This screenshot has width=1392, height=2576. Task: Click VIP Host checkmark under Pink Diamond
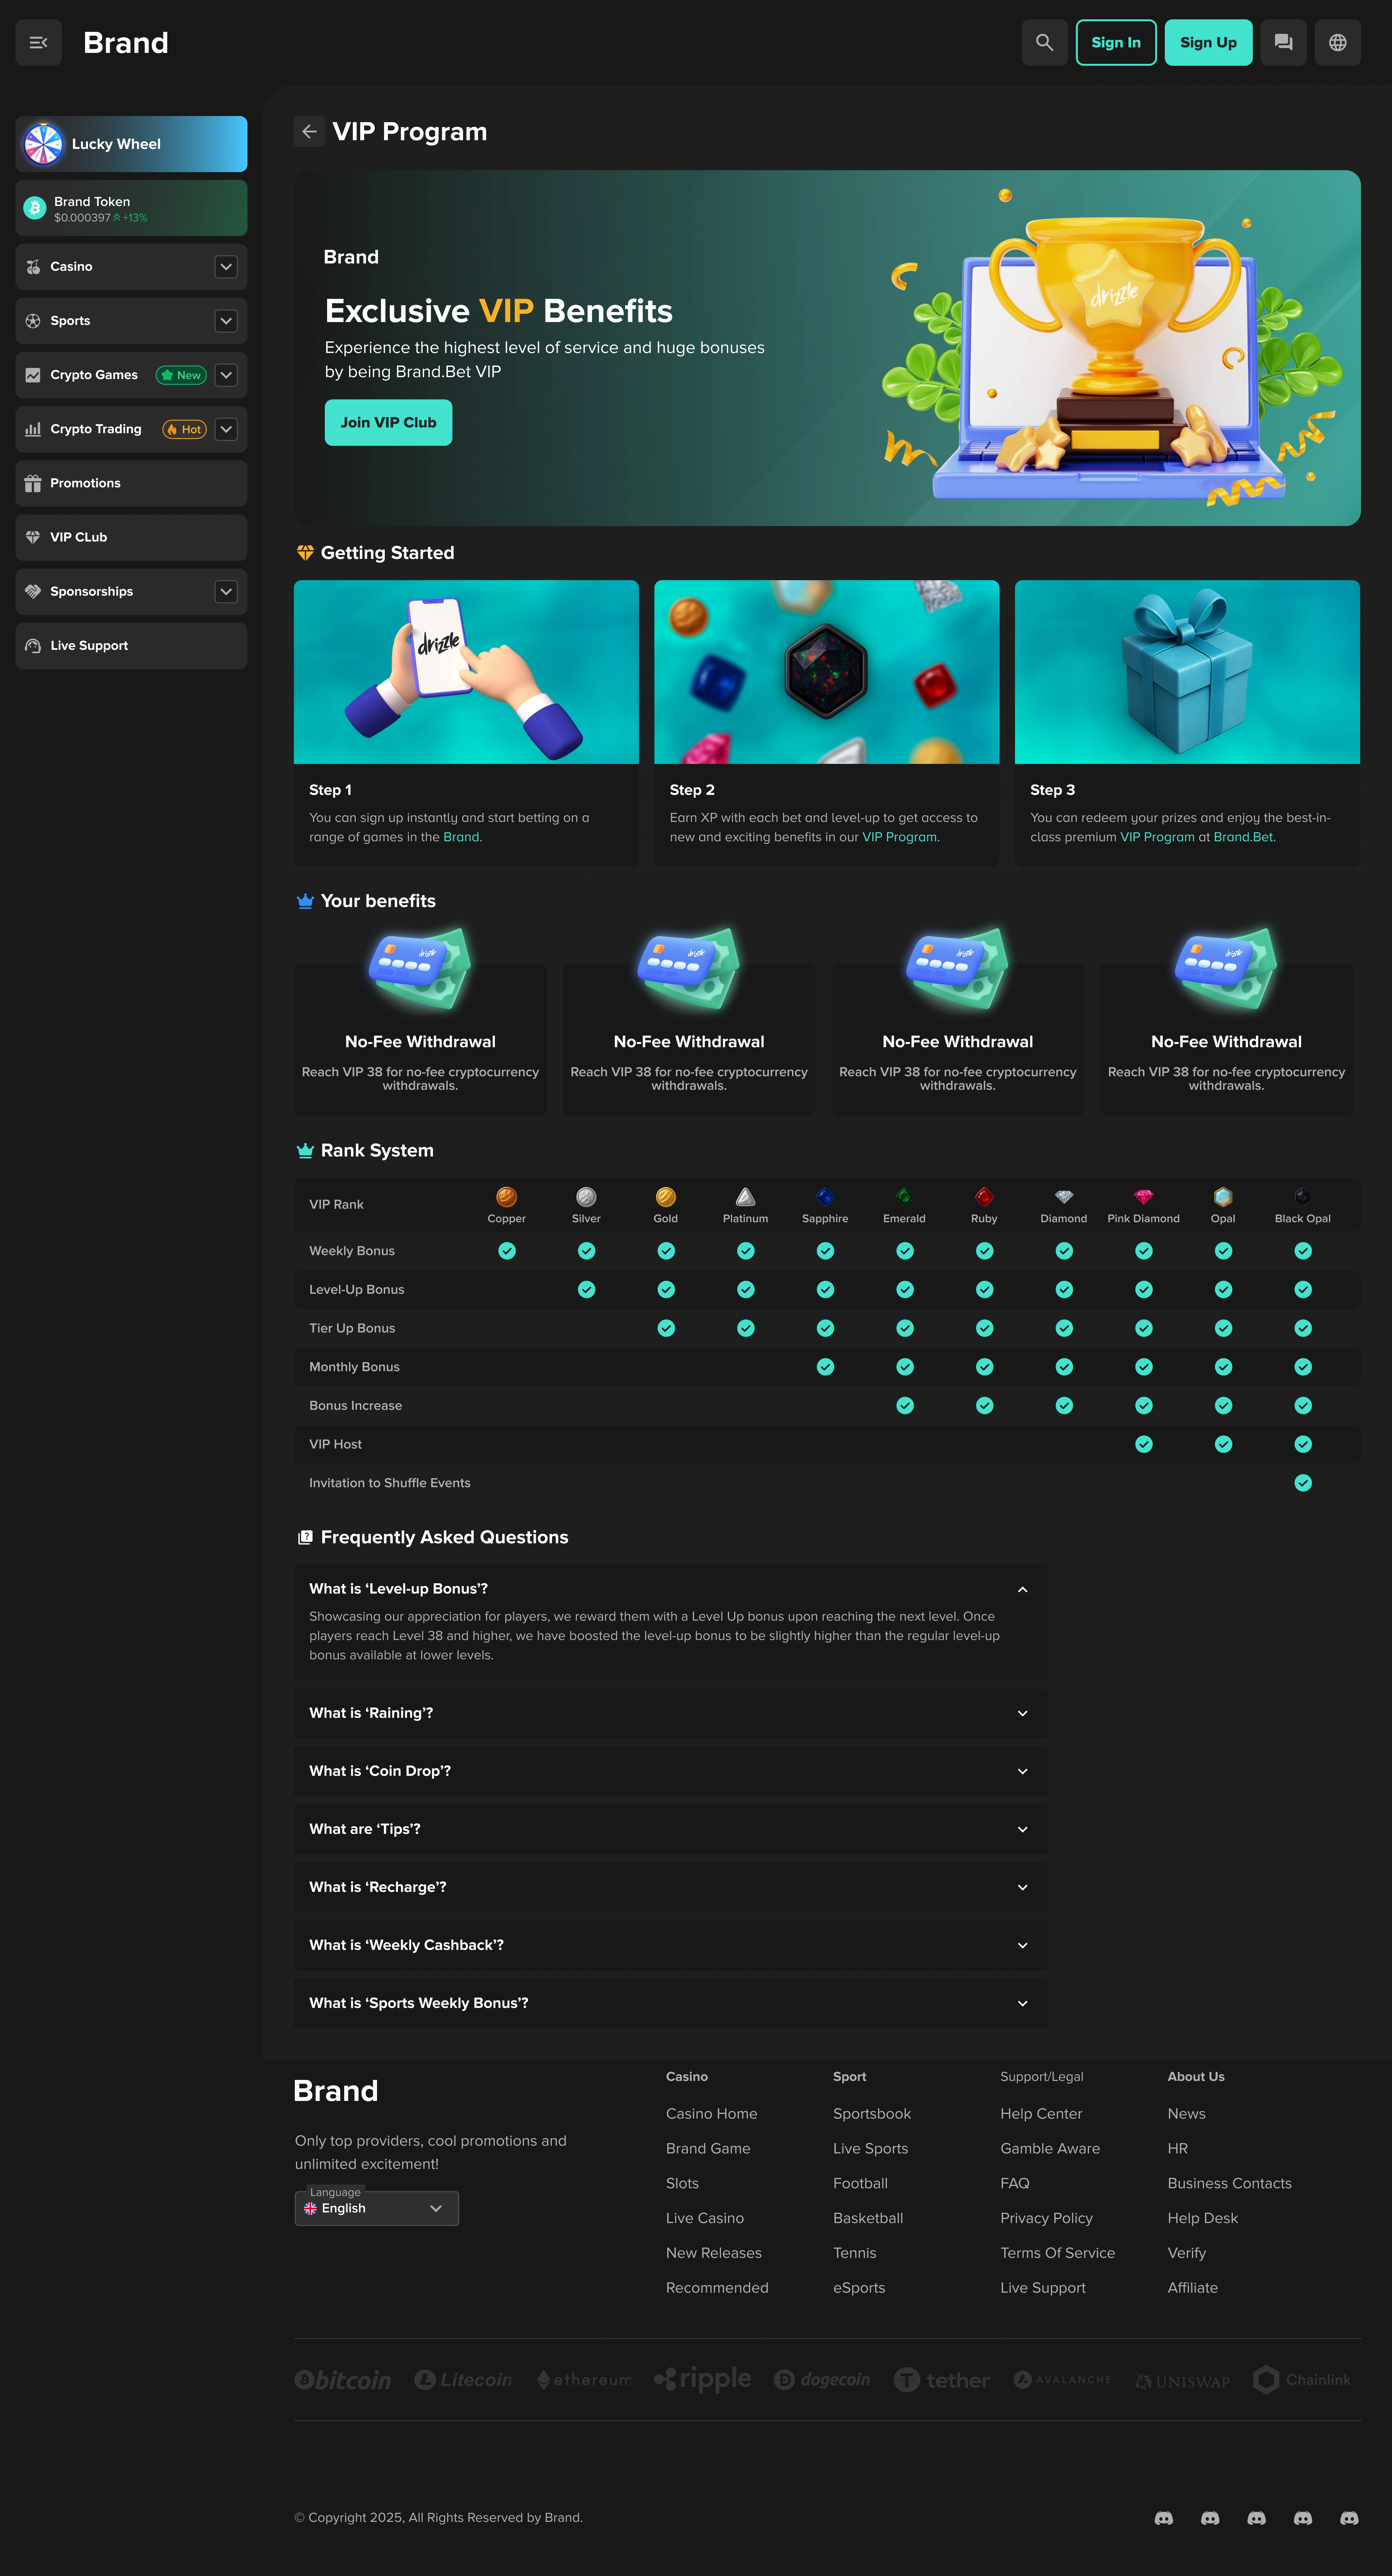pos(1144,1444)
